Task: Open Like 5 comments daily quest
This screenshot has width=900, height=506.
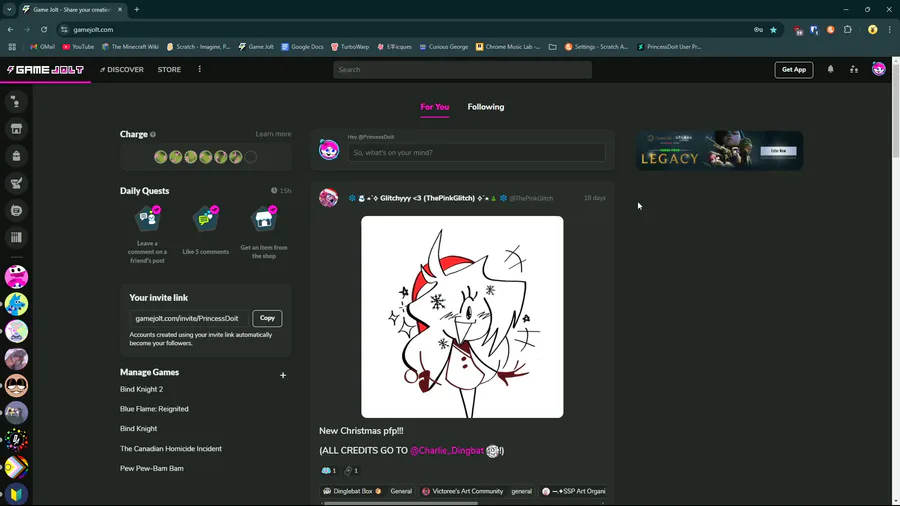Action: pyautogui.click(x=205, y=230)
